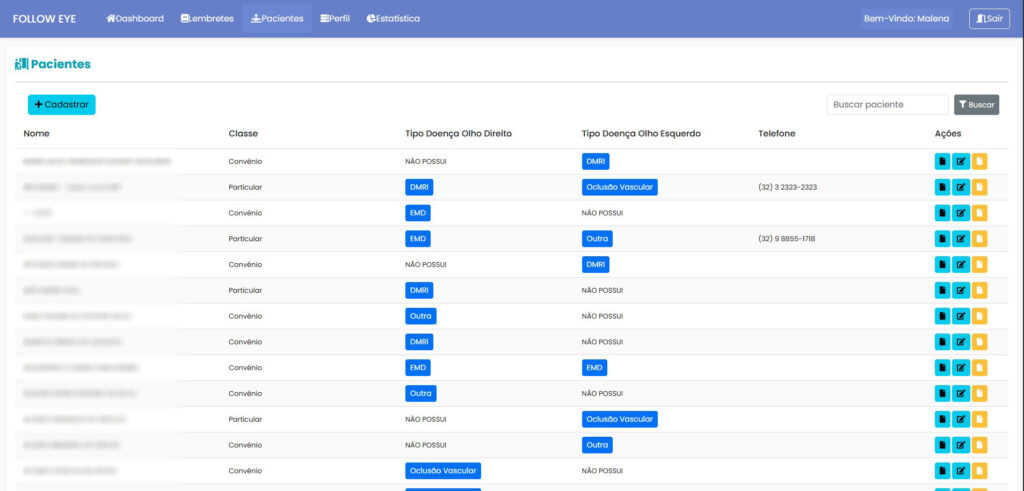Click blue document icon in first patient row
The height and width of the screenshot is (491, 1024).
click(x=942, y=161)
